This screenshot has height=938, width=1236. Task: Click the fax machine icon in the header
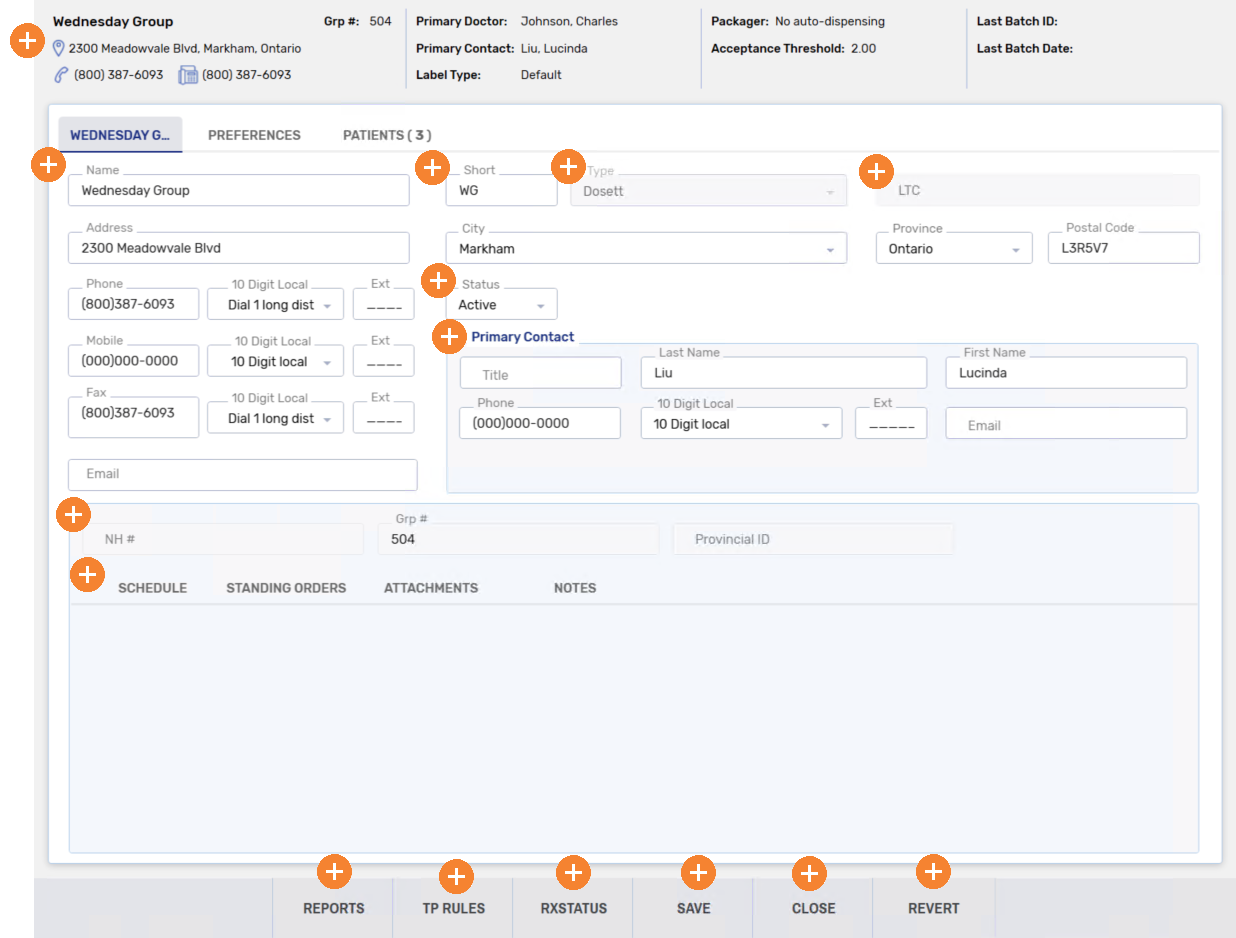tap(188, 75)
